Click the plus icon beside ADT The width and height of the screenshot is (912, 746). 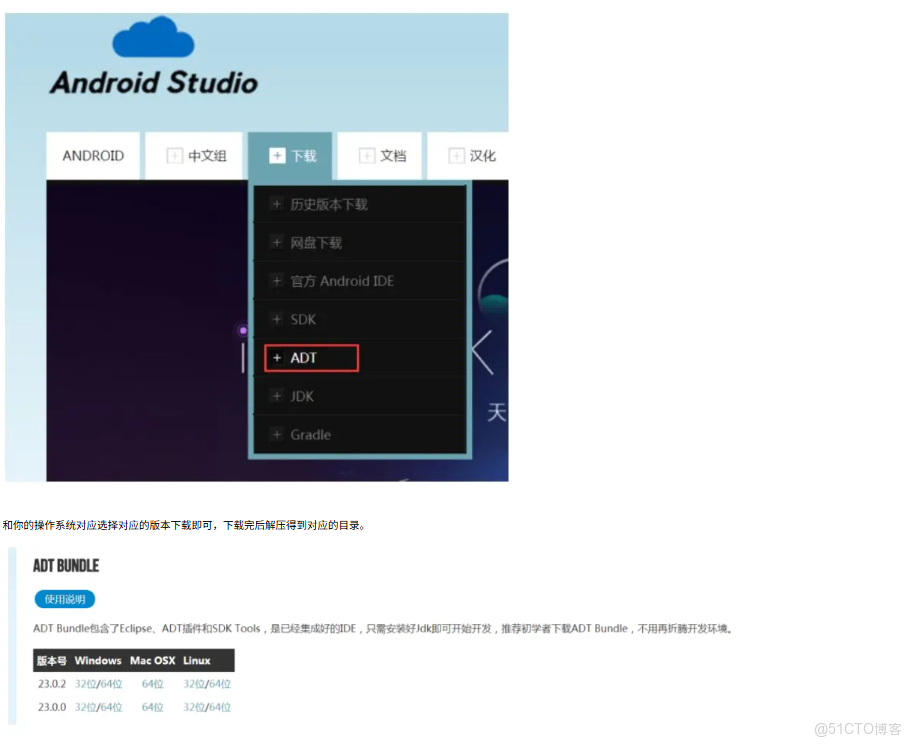(x=277, y=358)
